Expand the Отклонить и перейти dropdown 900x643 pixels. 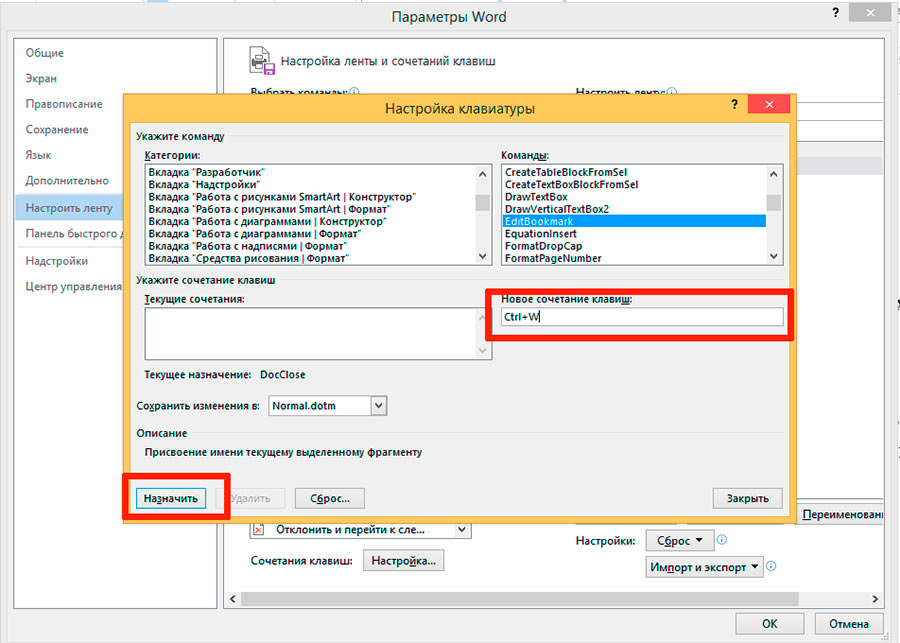click(461, 530)
